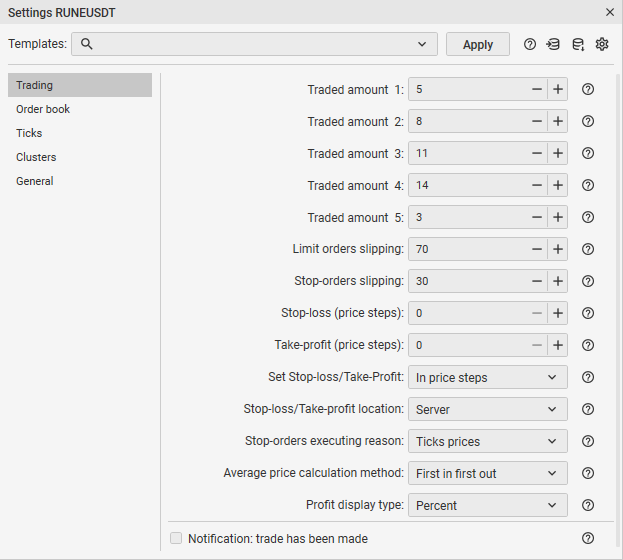Image resolution: width=623 pixels, height=560 pixels.
Task: Open Stop-loss/Take-profit location dropdown
Action: tap(488, 409)
